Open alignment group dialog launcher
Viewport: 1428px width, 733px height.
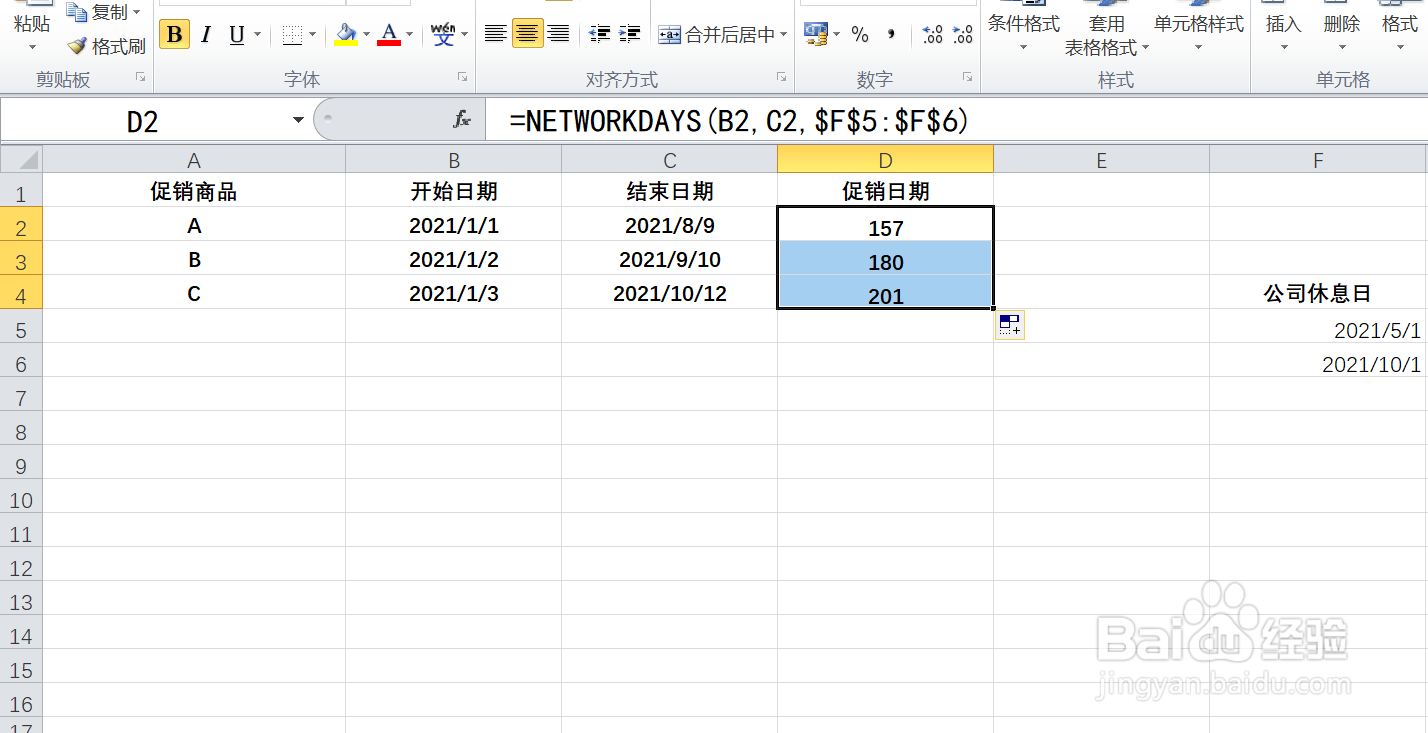pyautogui.click(x=781, y=77)
